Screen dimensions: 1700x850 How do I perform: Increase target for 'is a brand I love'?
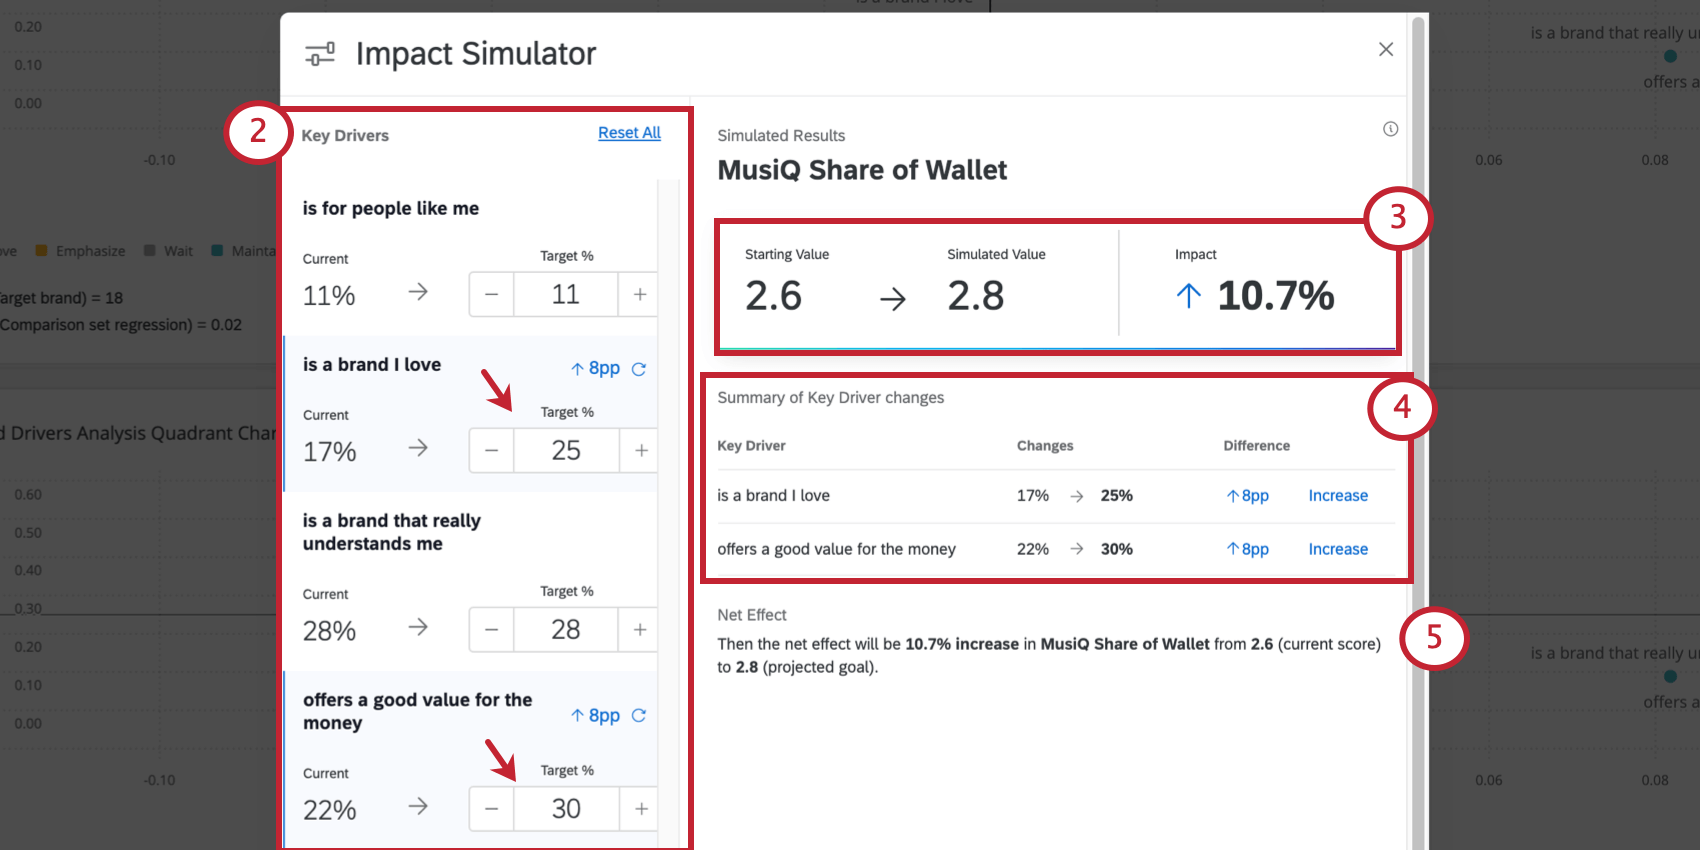[x=640, y=451]
